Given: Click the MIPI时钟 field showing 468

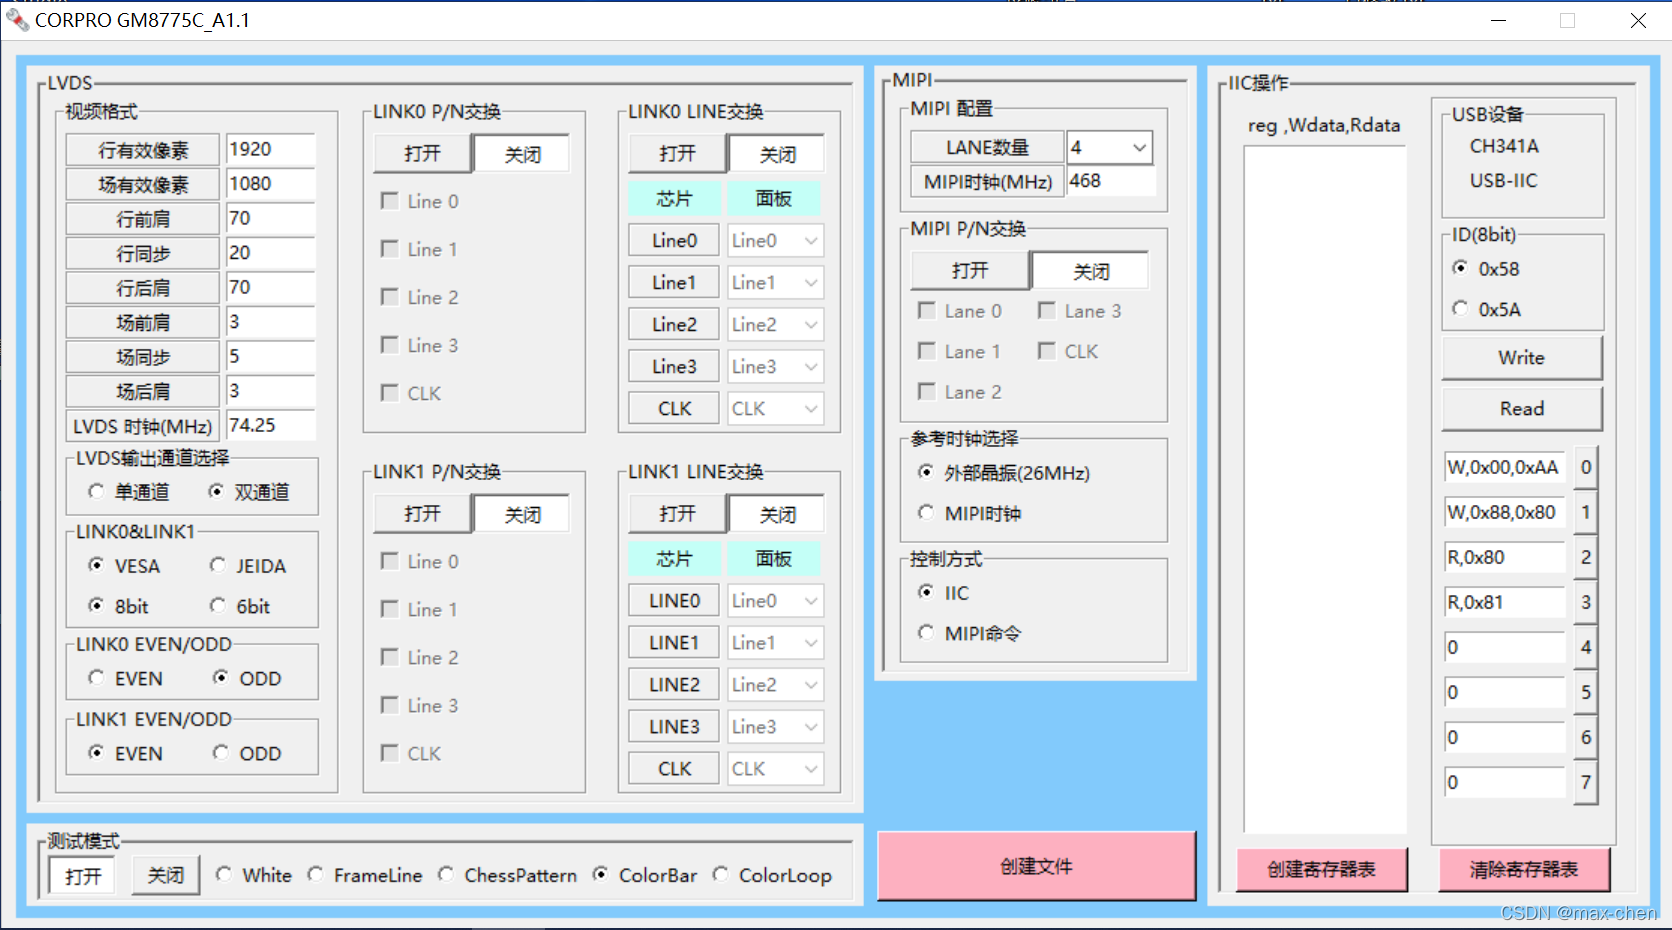Looking at the screenshot, I should (x=1110, y=181).
